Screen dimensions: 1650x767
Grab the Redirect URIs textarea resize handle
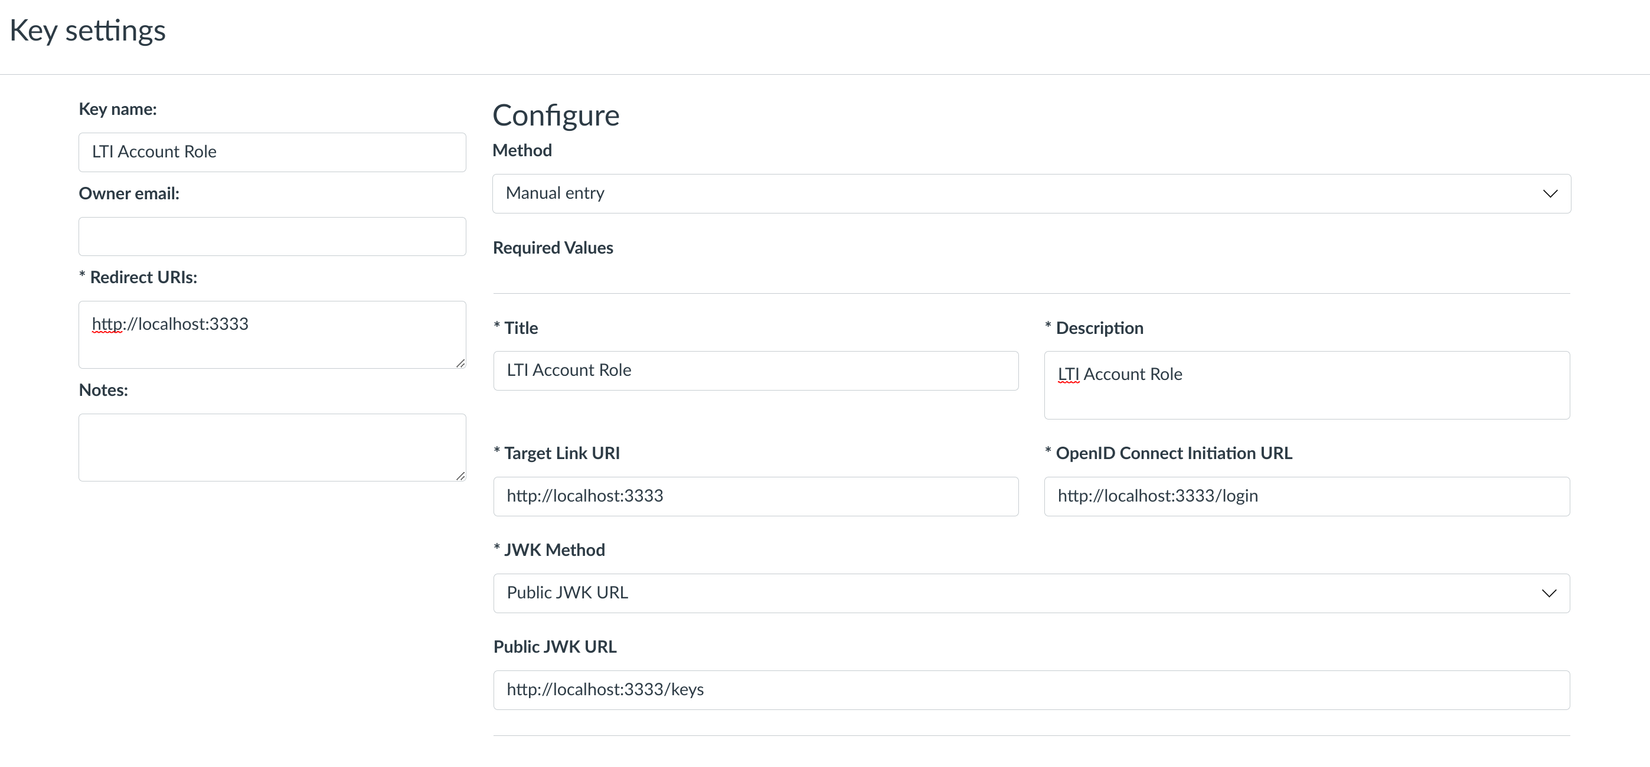[460, 363]
